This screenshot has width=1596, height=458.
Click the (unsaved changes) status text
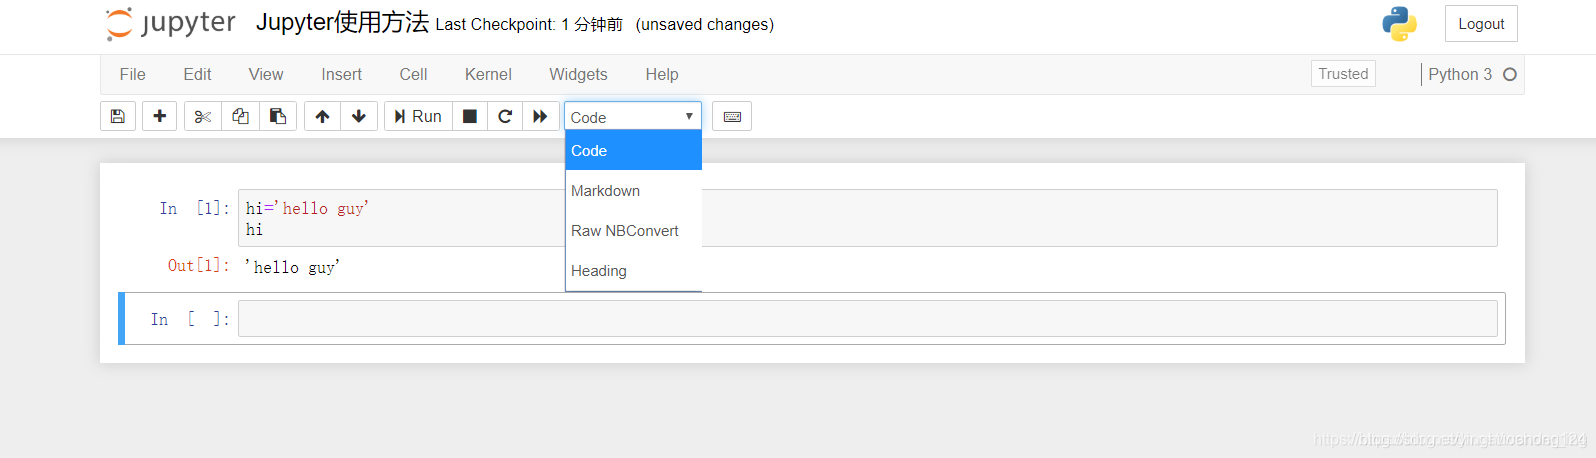[x=705, y=24]
